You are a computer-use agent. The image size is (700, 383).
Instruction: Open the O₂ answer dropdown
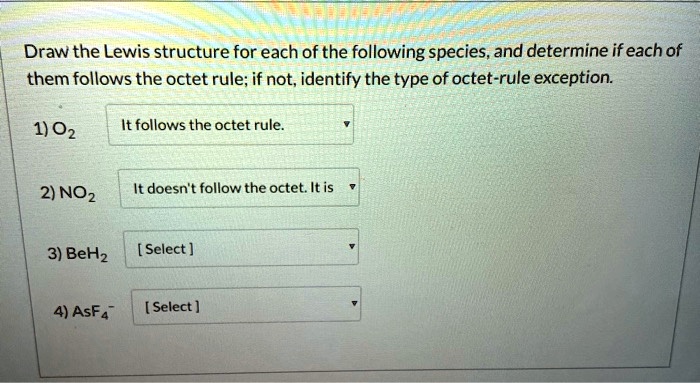[x=230, y=125]
